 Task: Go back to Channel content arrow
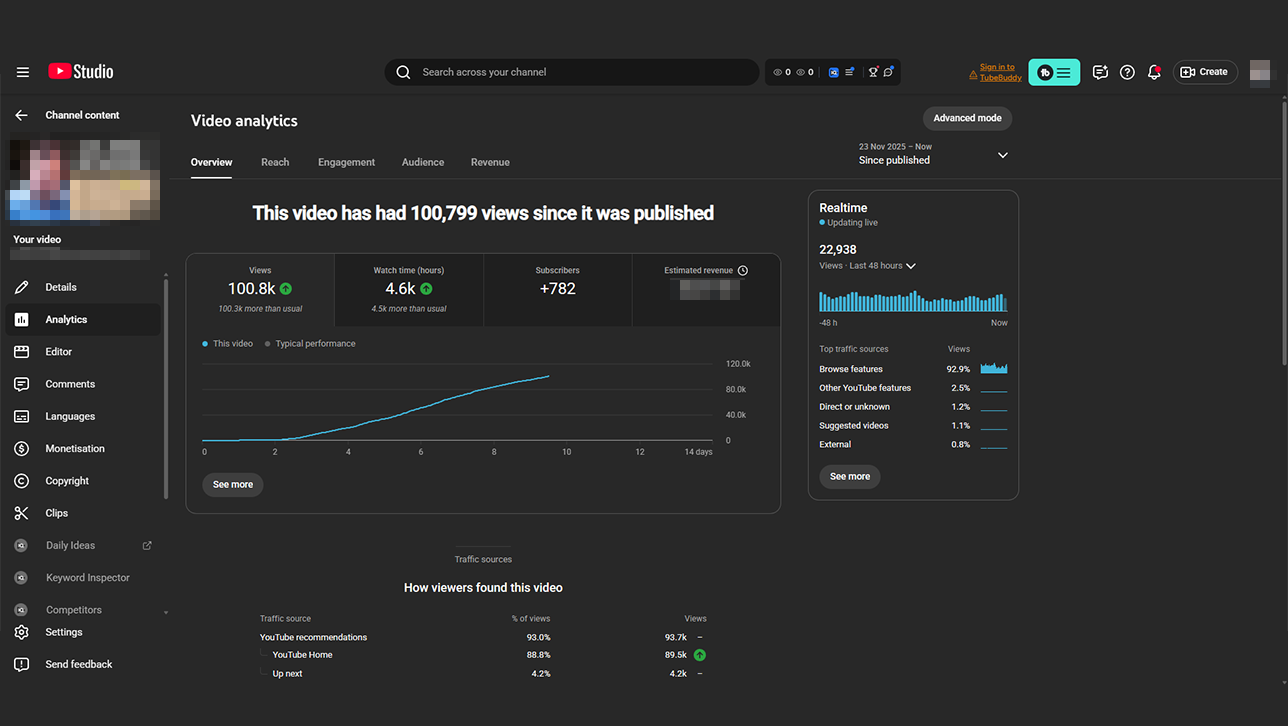[x=22, y=115]
